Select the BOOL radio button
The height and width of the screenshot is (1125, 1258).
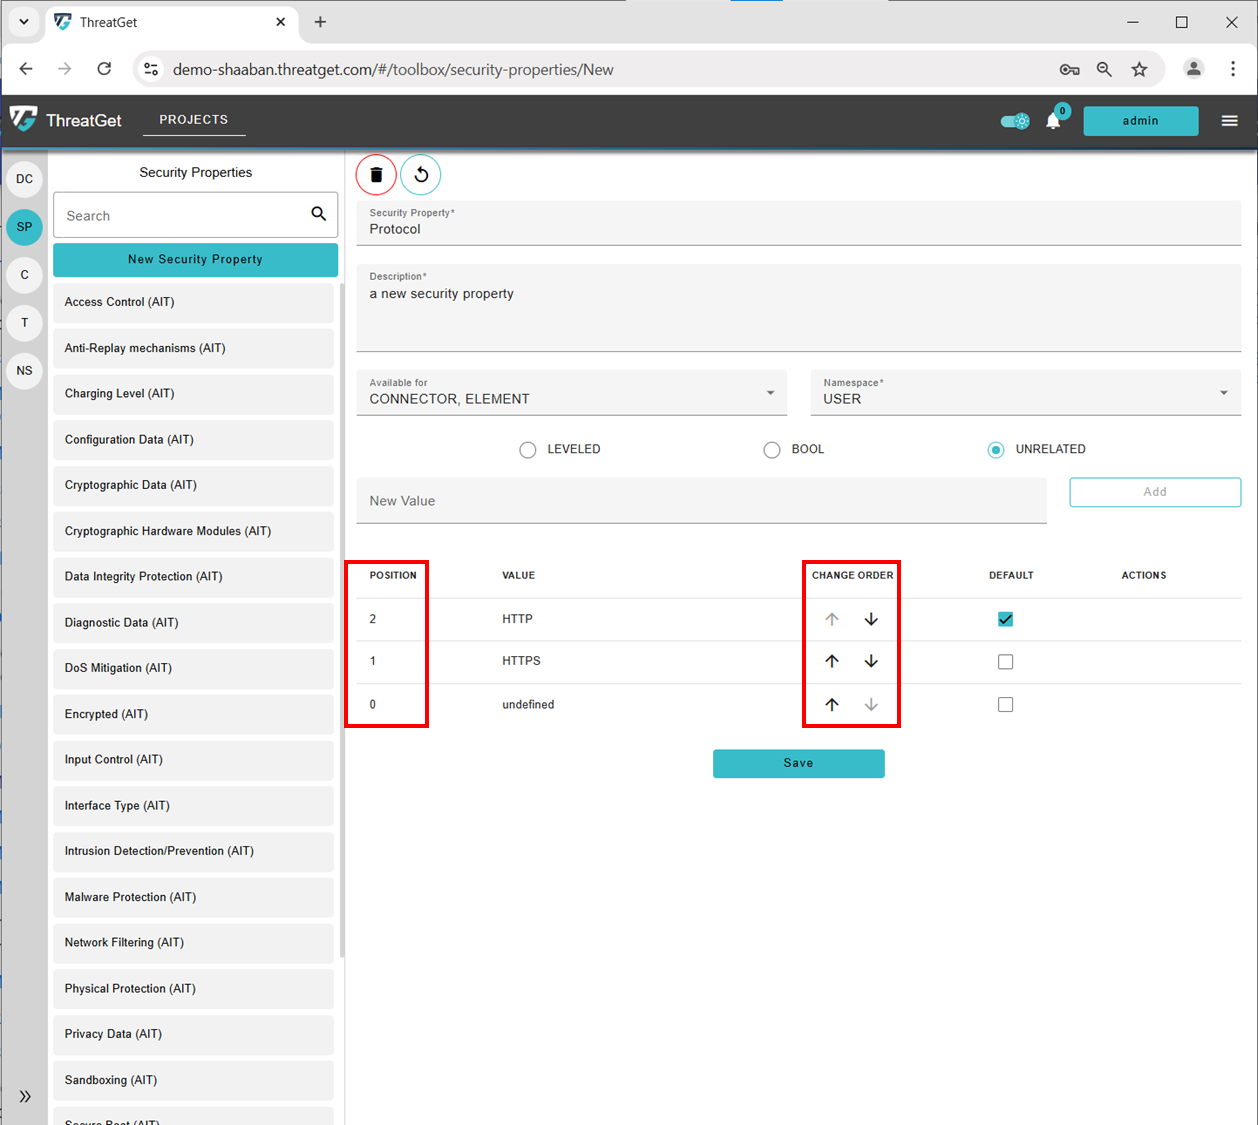772,450
